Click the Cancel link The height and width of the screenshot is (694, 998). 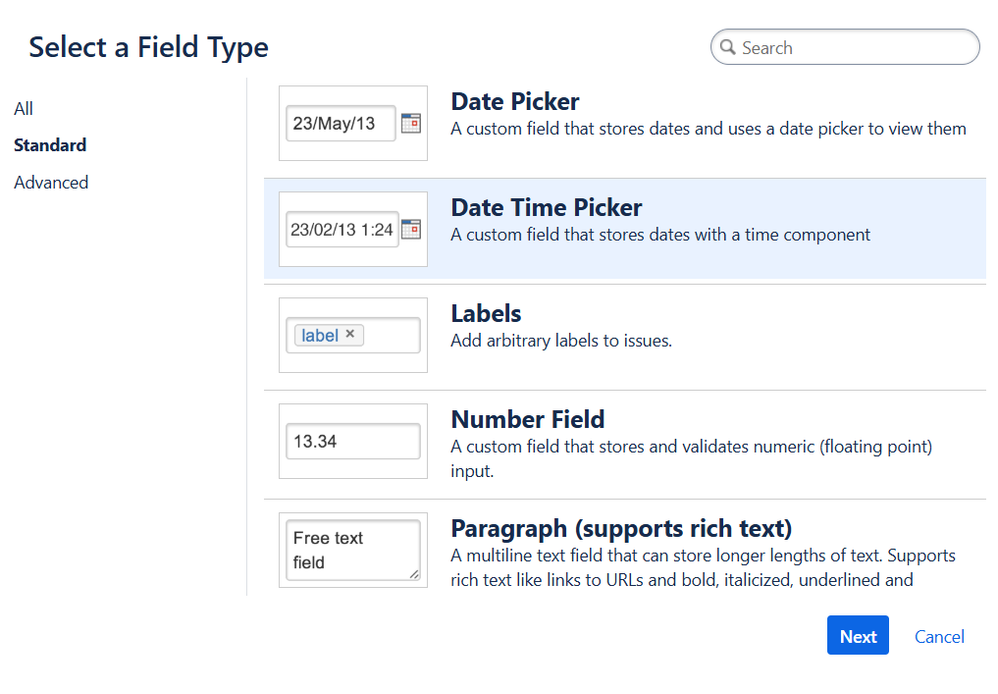click(939, 636)
